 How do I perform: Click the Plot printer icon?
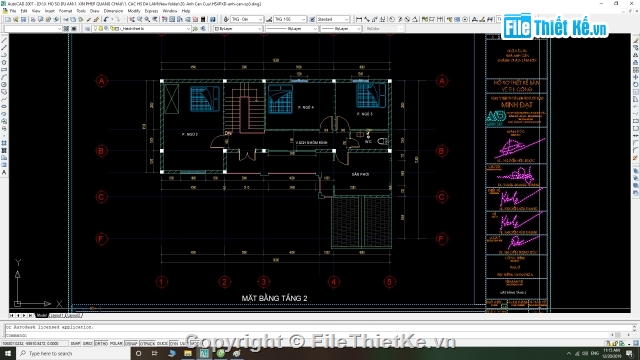[33, 19]
